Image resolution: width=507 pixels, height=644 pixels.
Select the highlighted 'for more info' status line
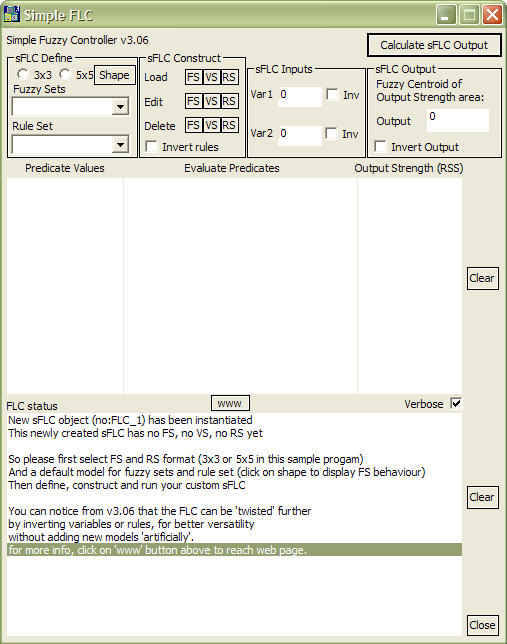(x=234, y=550)
